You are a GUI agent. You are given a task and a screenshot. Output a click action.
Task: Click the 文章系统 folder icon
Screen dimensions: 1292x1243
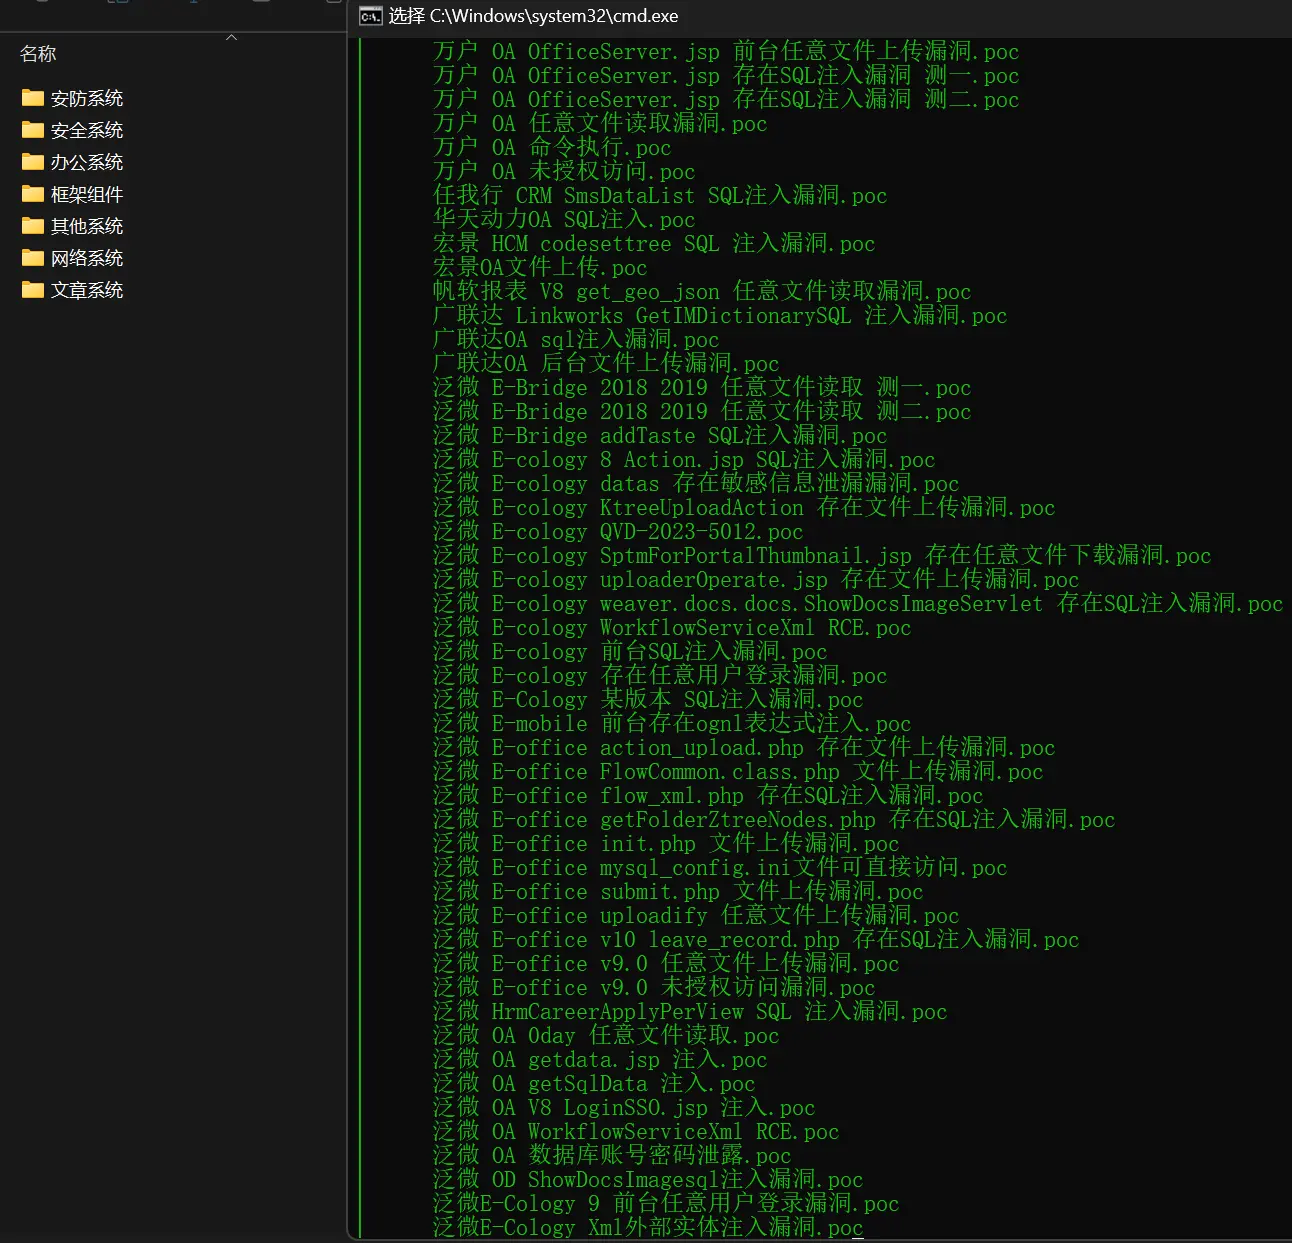[33, 290]
